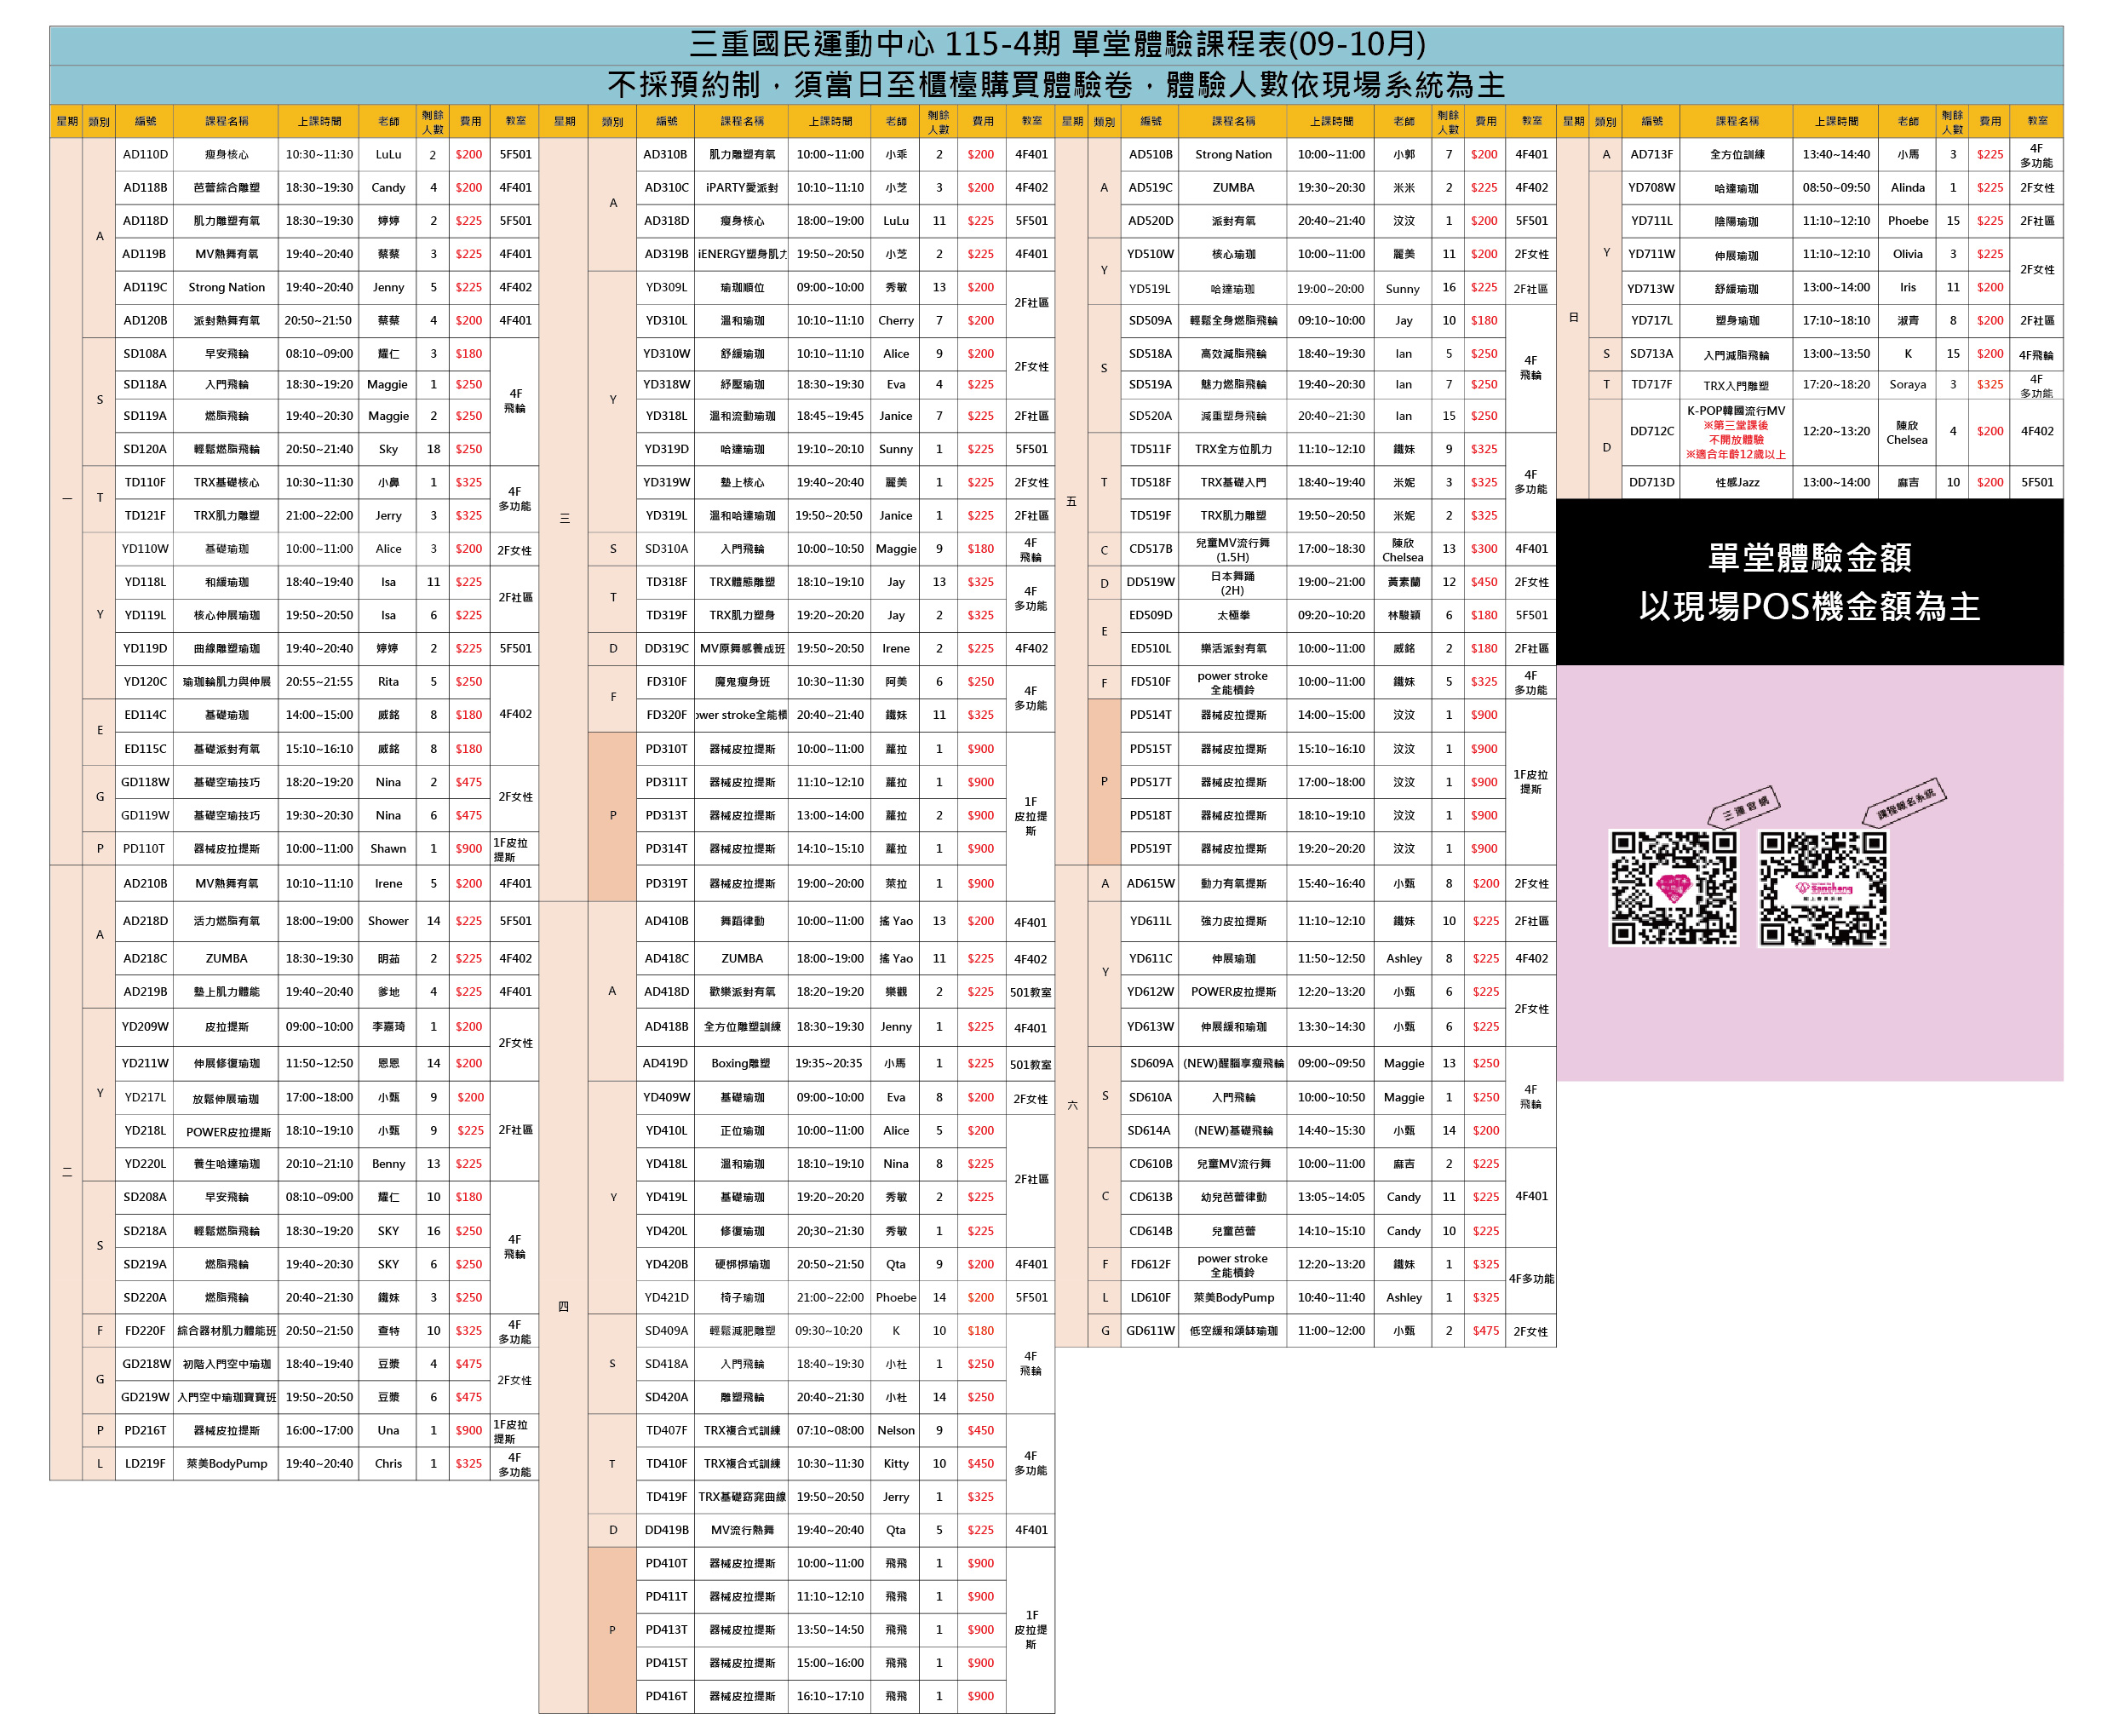Image resolution: width=2113 pixels, height=1736 pixels.
Task: Click course code YD421D
Action: point(667,1298)
